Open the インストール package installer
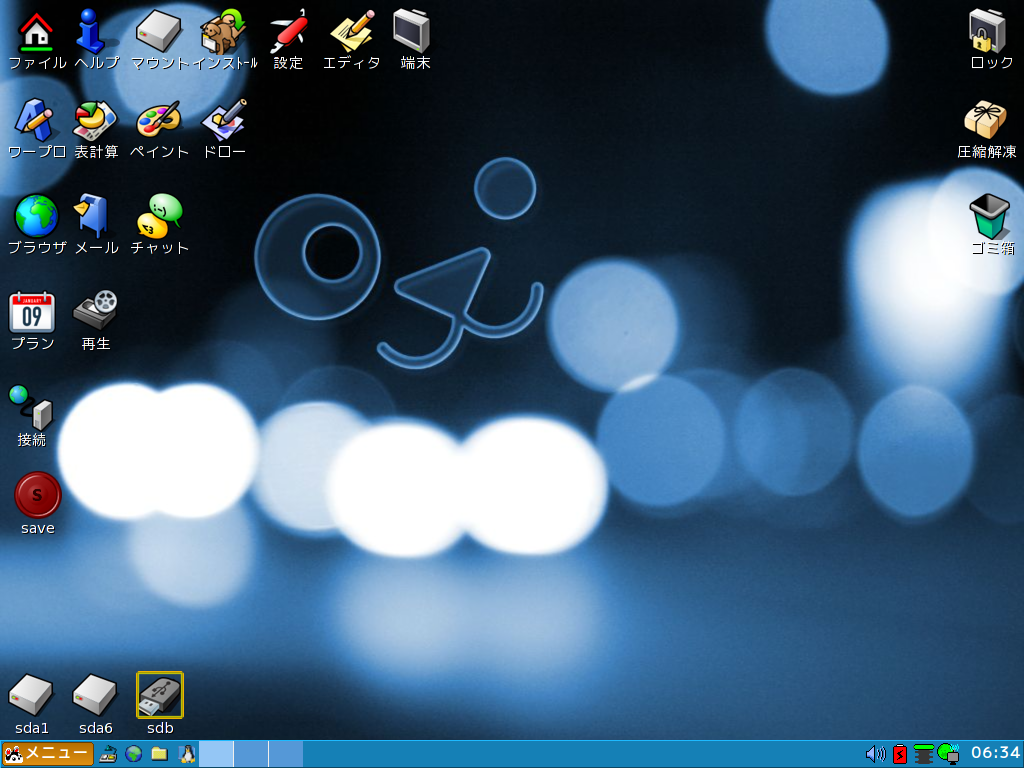The image size is (1024, 768). pyautogui.click(x=222, y=31)
